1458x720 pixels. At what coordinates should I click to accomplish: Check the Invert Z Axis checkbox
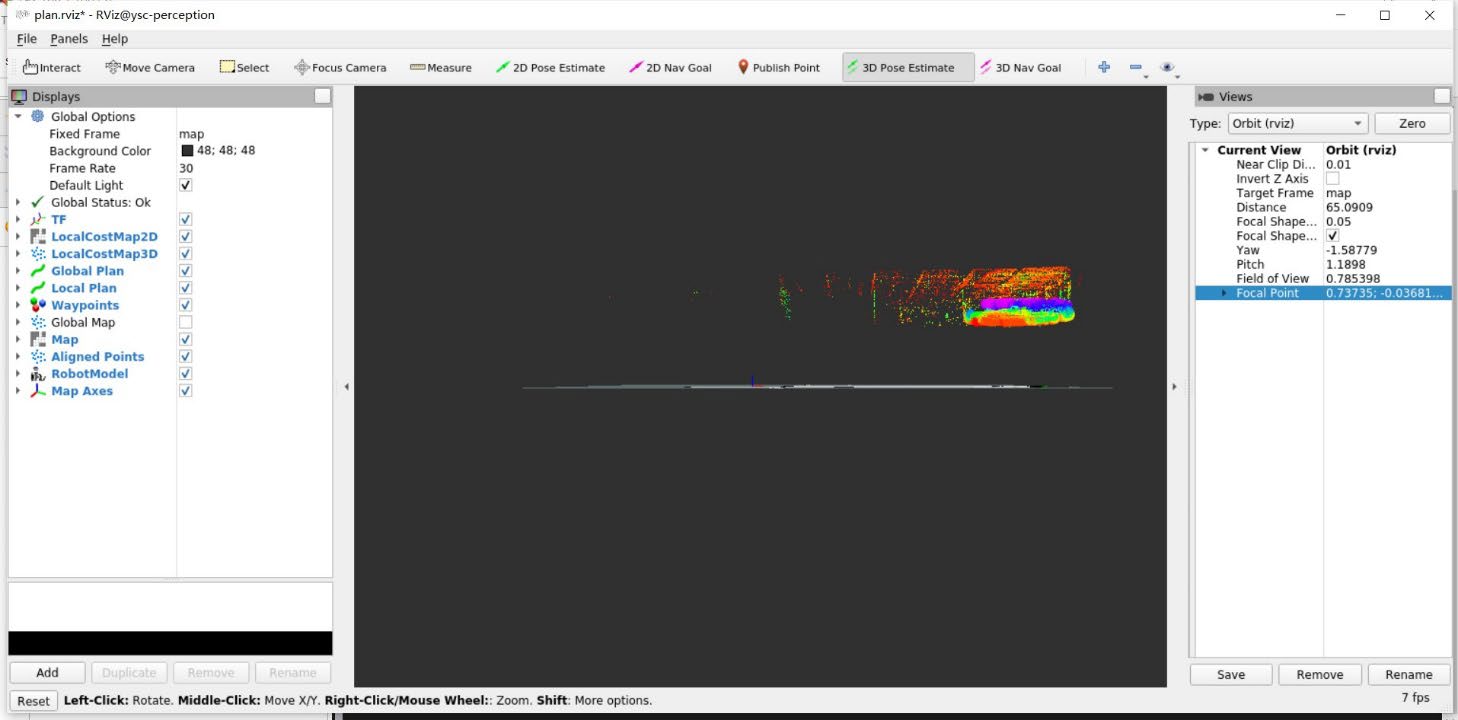tap(1333, 179)
